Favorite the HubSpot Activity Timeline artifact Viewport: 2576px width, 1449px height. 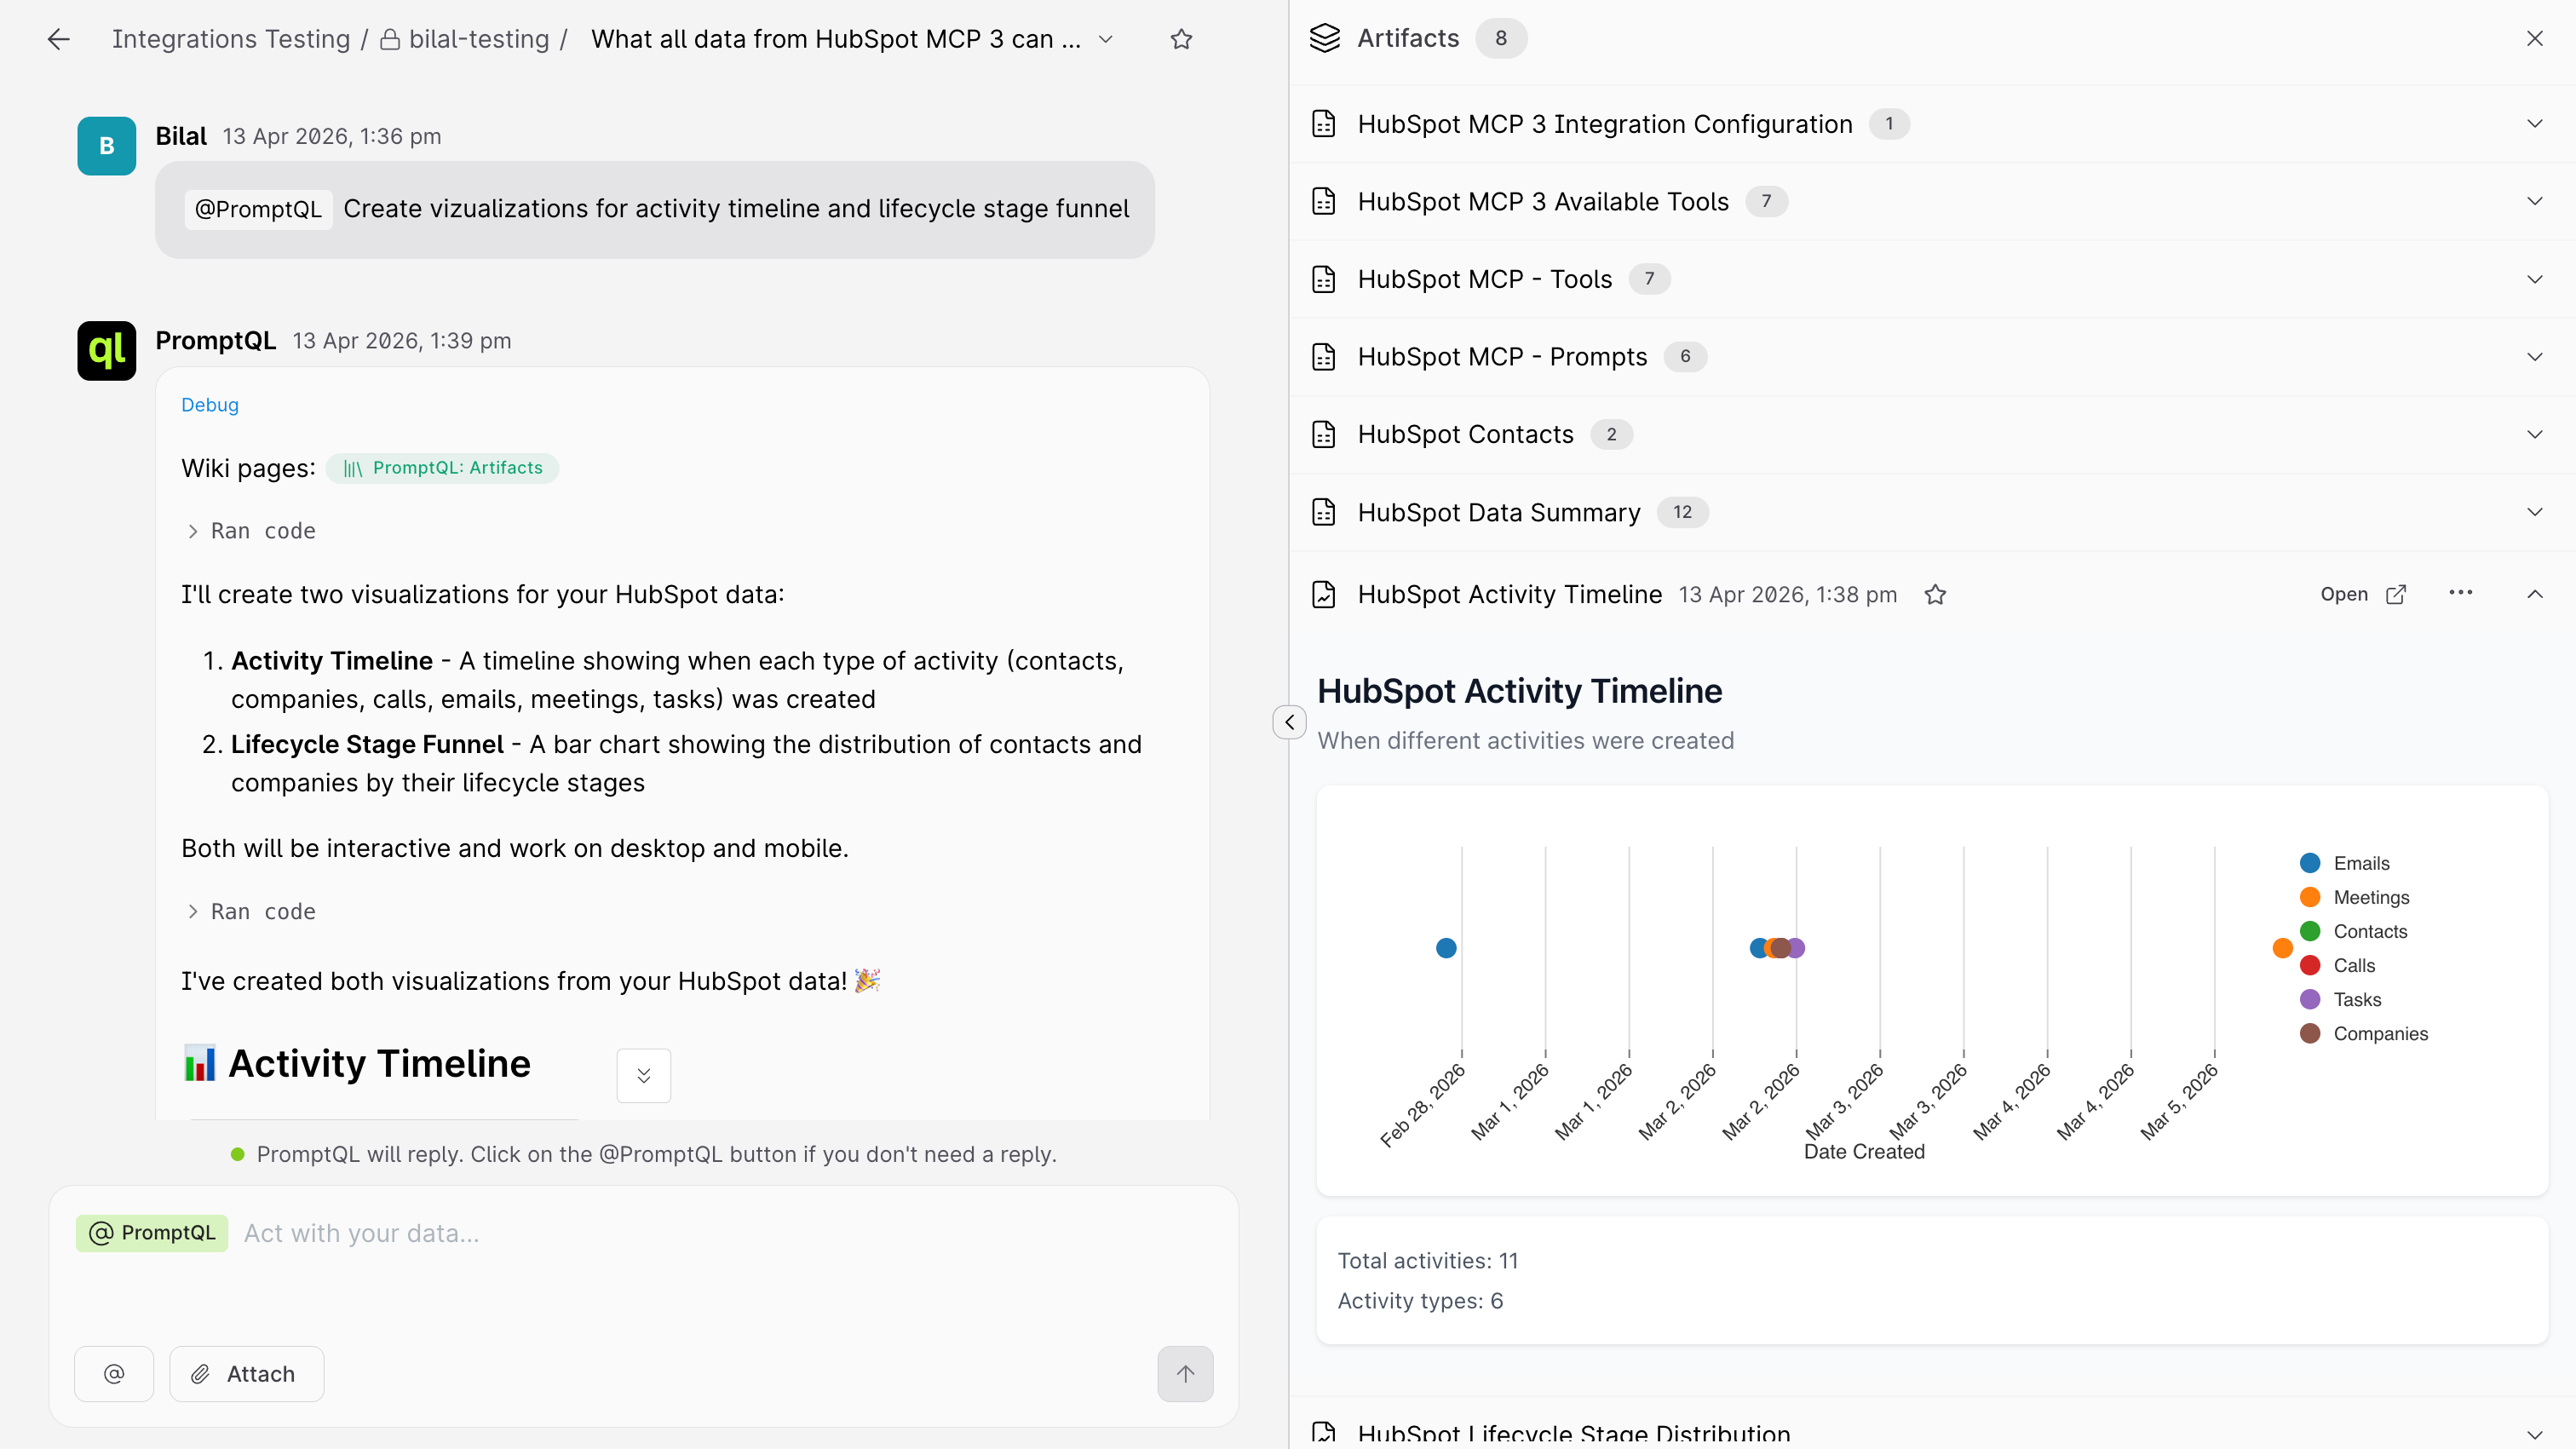pos(1935,595)
